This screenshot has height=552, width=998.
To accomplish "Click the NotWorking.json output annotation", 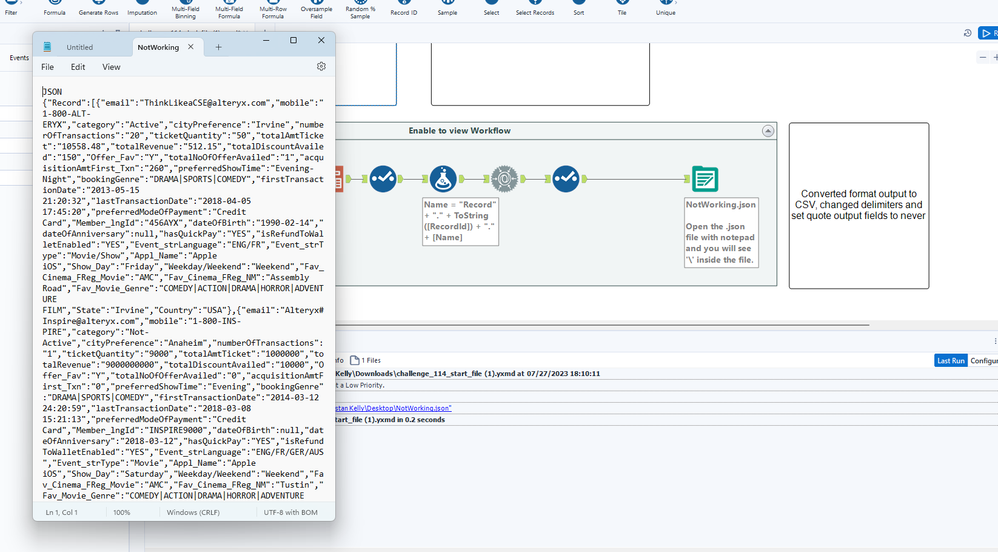I will pos(721,232).
